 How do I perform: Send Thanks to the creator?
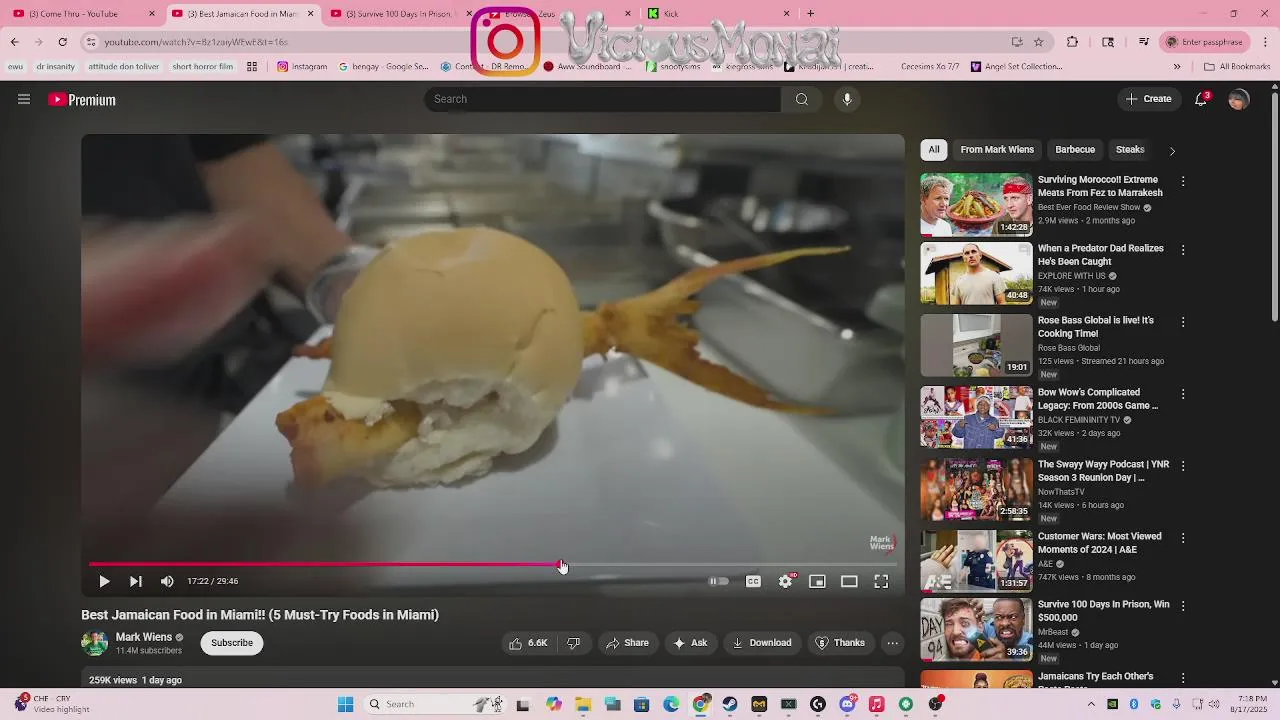[840, 643]
